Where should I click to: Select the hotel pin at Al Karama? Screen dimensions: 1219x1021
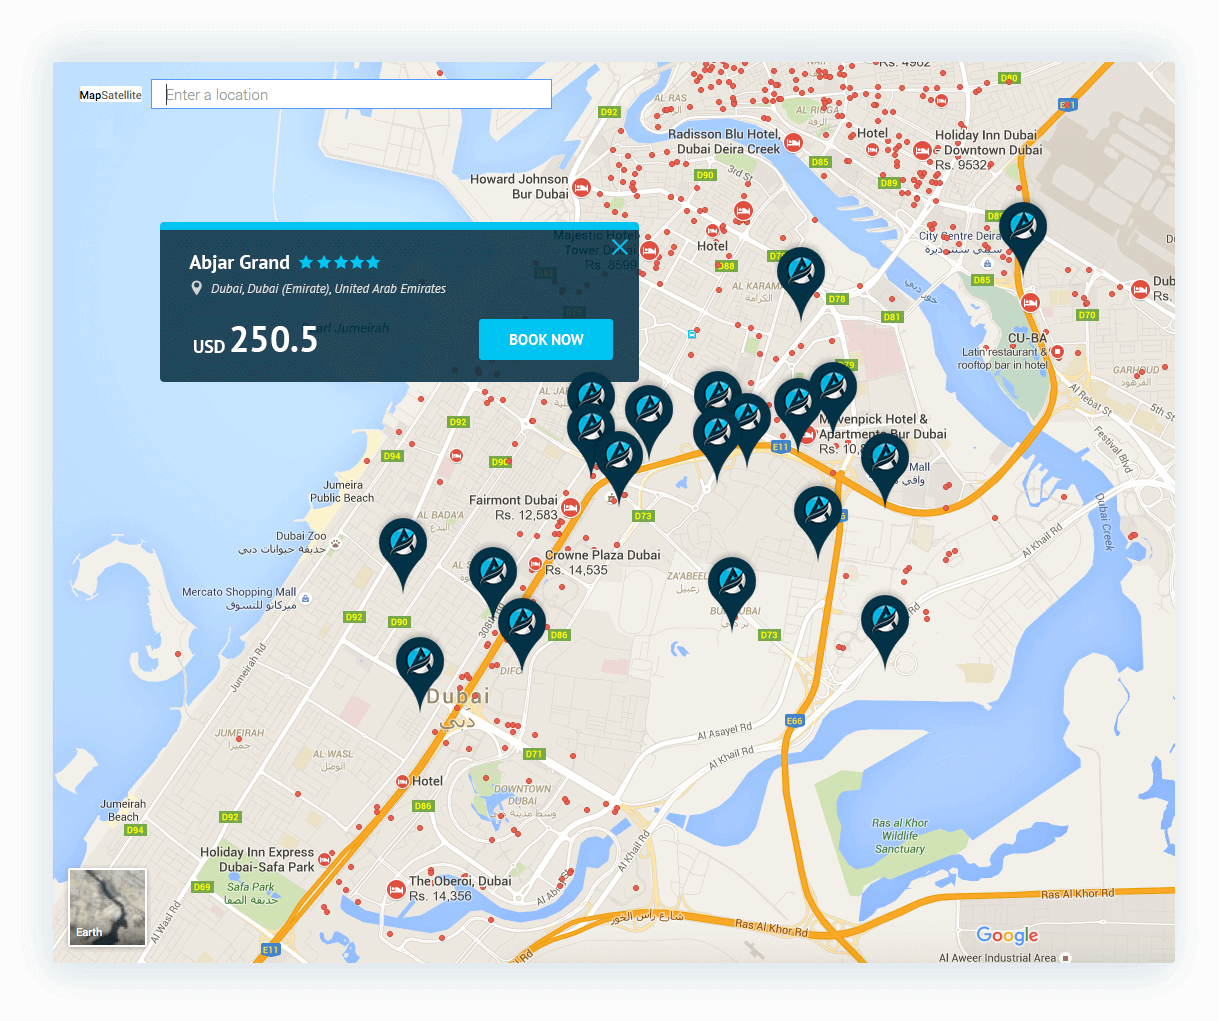pos(801,281)
